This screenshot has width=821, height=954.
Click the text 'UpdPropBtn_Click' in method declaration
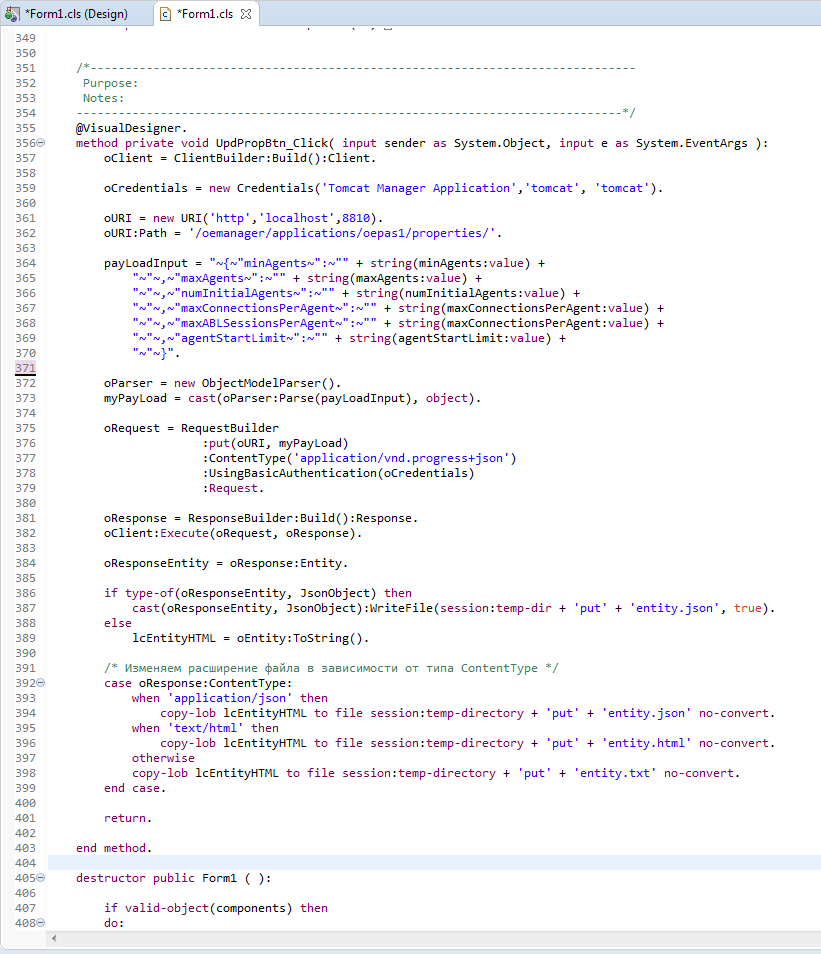click(271, 144)
